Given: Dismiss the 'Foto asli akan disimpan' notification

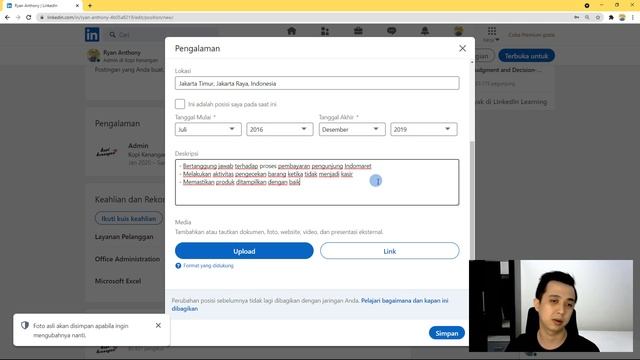Looking at the screenshot, I should (x=158, y=325).
